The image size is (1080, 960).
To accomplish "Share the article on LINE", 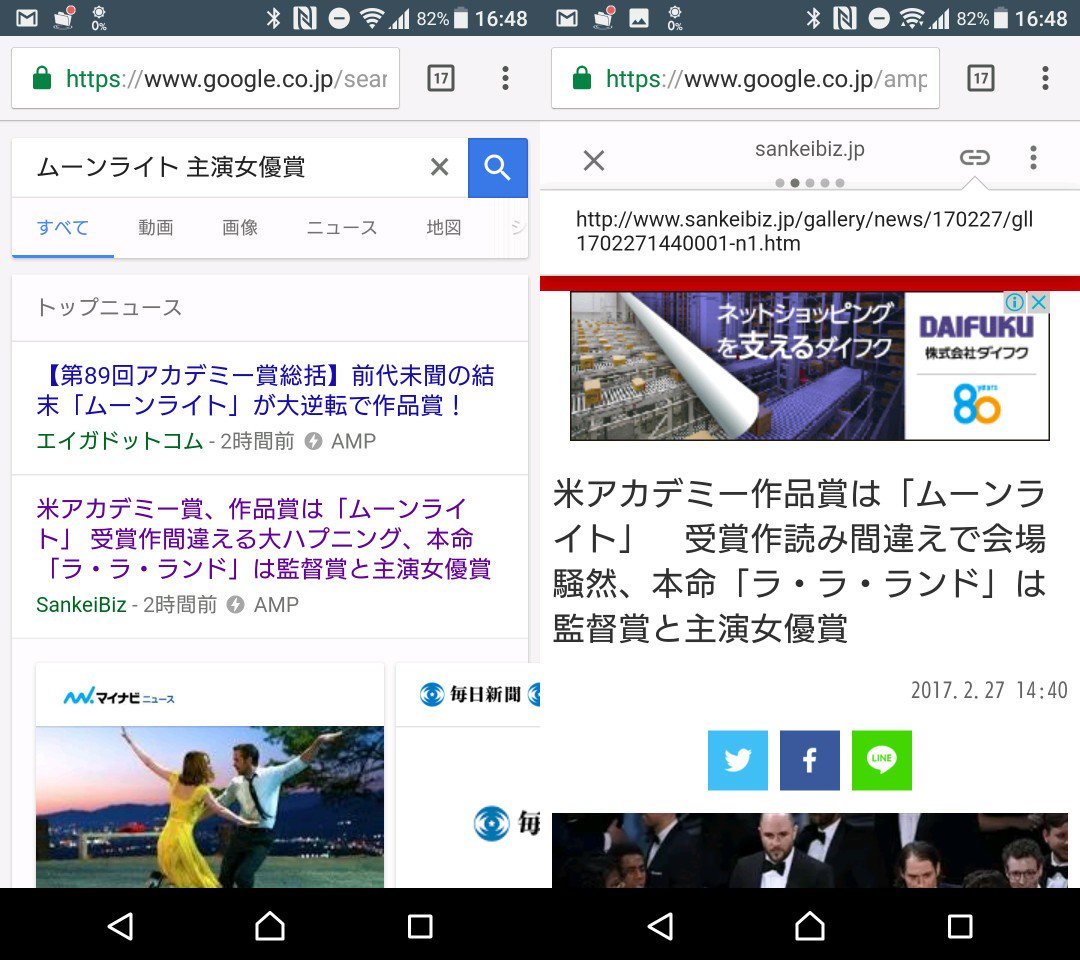I will point(882,760).
